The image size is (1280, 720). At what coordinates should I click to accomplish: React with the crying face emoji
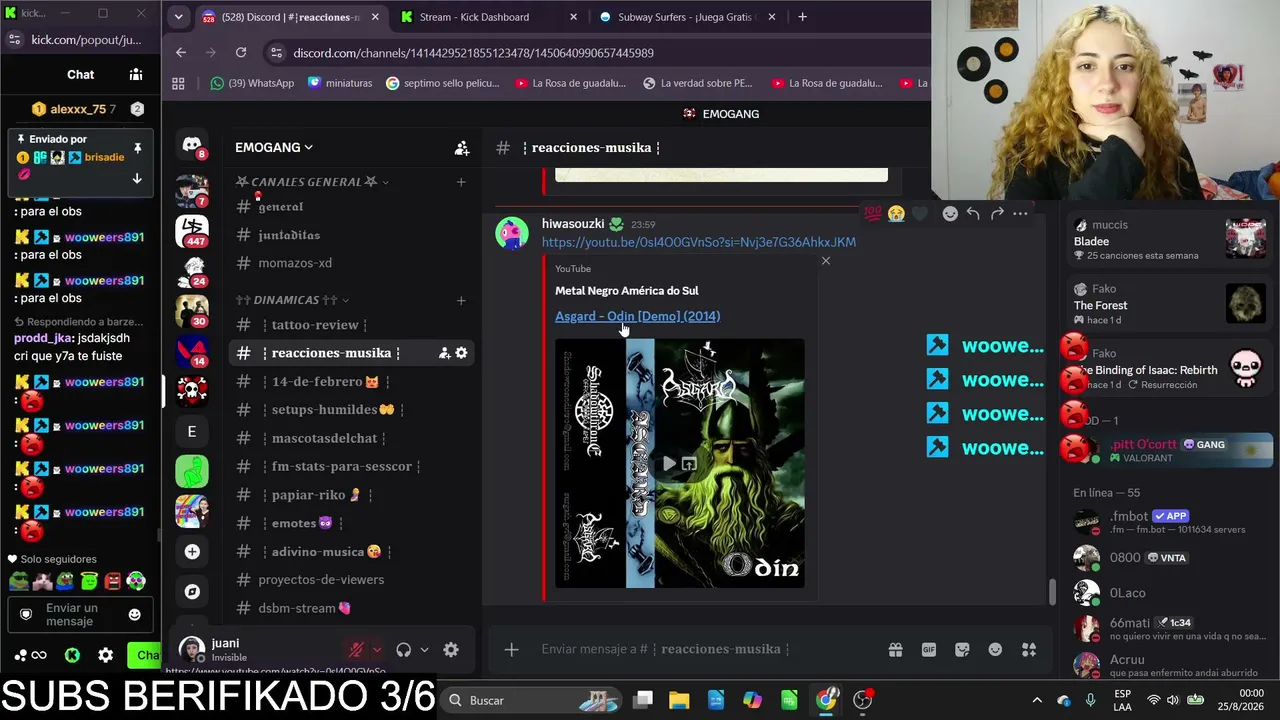(896, 213)
